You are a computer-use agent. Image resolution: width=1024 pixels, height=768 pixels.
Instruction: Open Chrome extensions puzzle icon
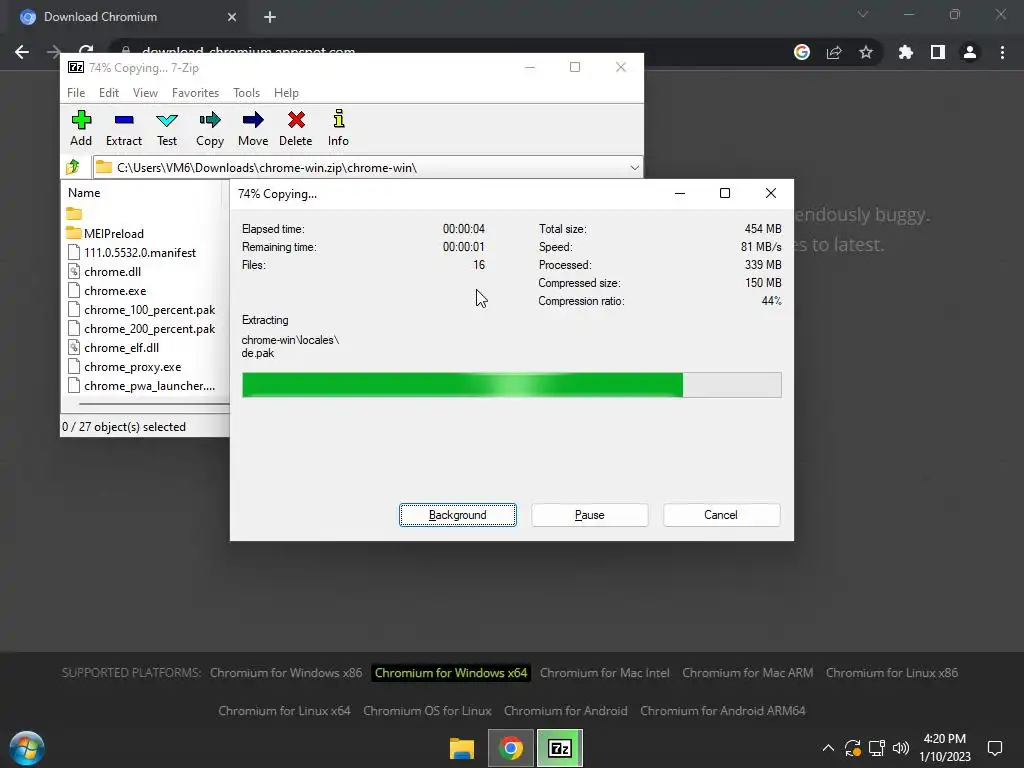[x=906, y=52]
